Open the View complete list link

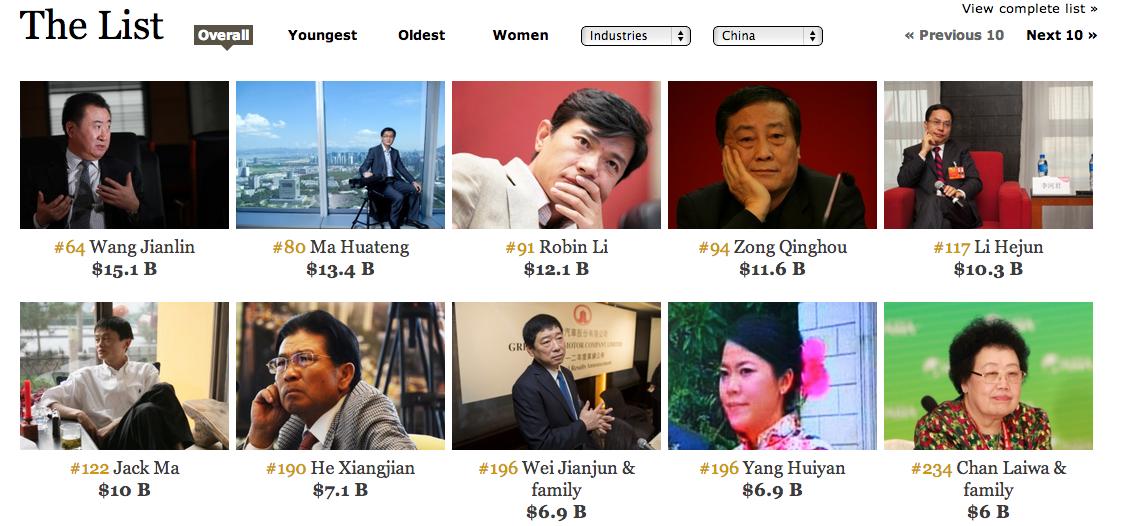pyautogui.click(x=1029, y=9)
